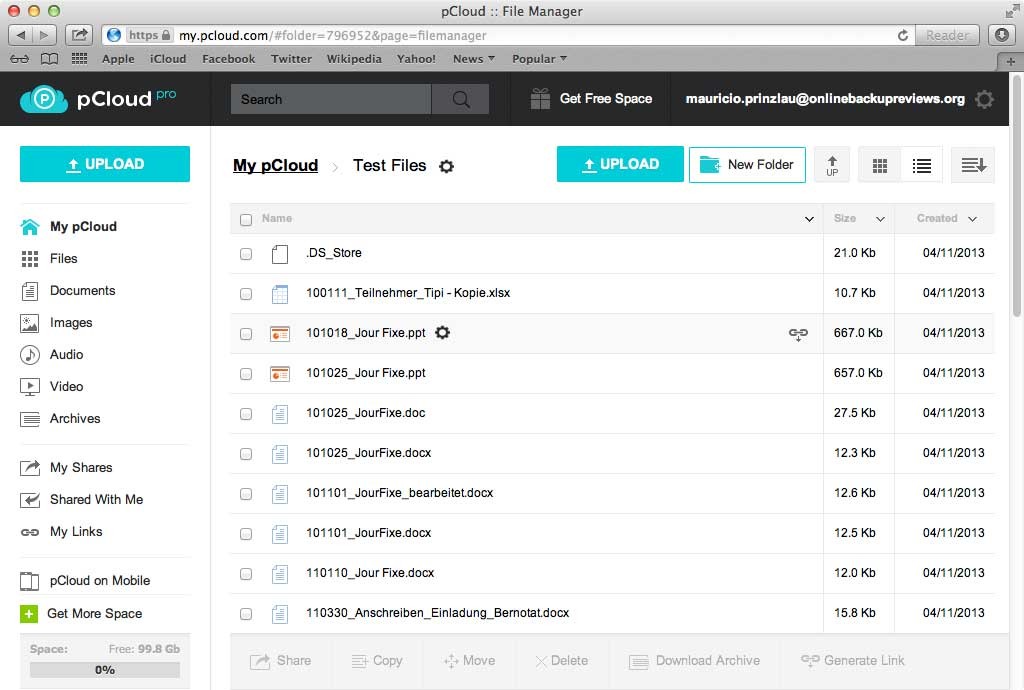Open Images in the sidebar
The width and height of the screenshot is (1024, 690).
(x=70, y=322)
